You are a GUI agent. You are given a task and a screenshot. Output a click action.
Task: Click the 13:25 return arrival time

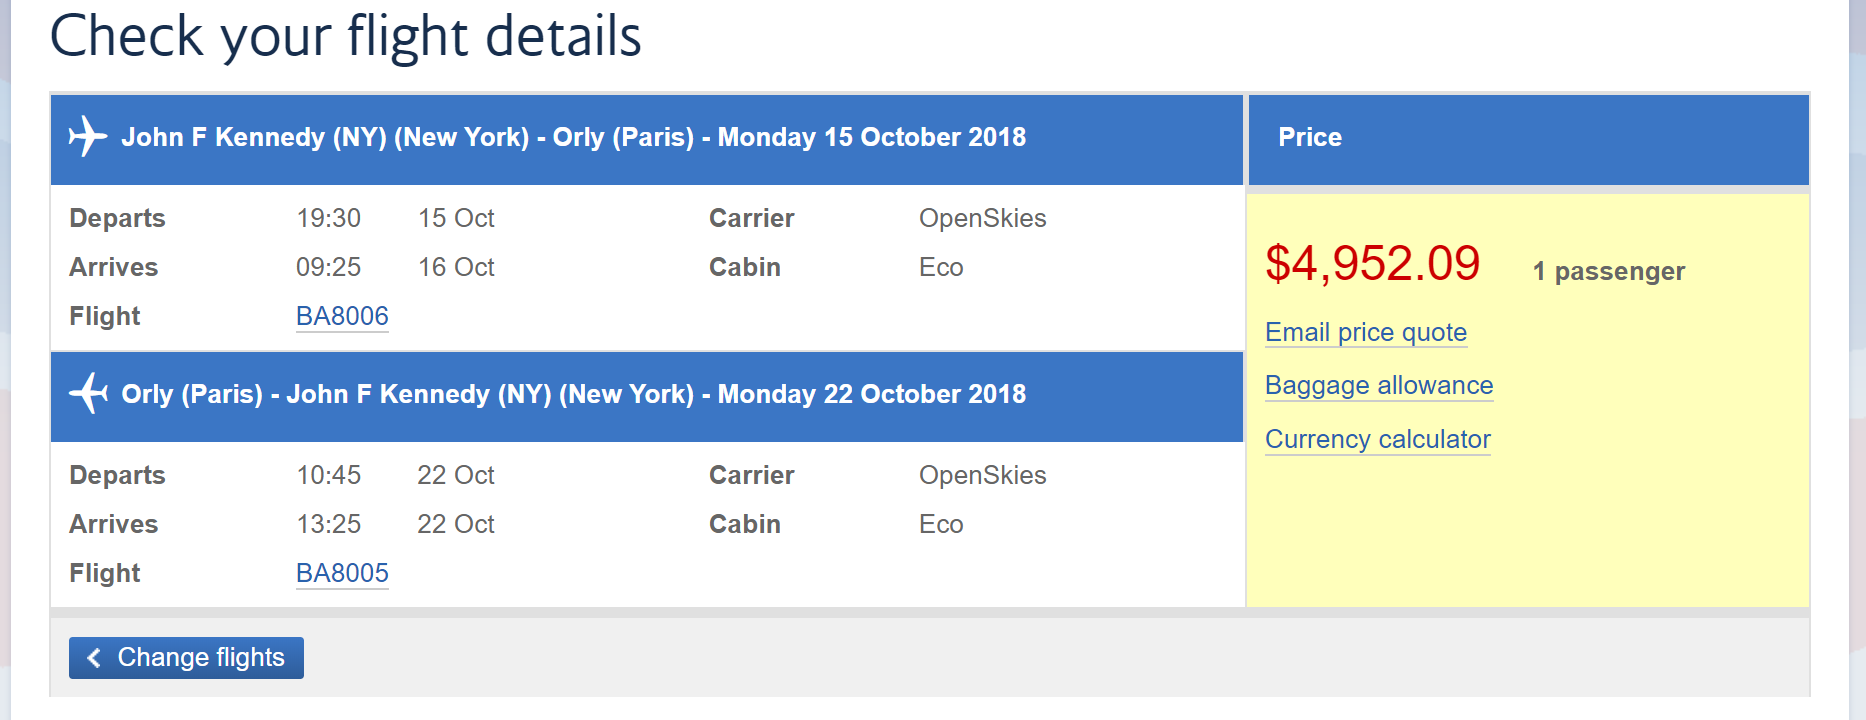click(x=328, y=524)
